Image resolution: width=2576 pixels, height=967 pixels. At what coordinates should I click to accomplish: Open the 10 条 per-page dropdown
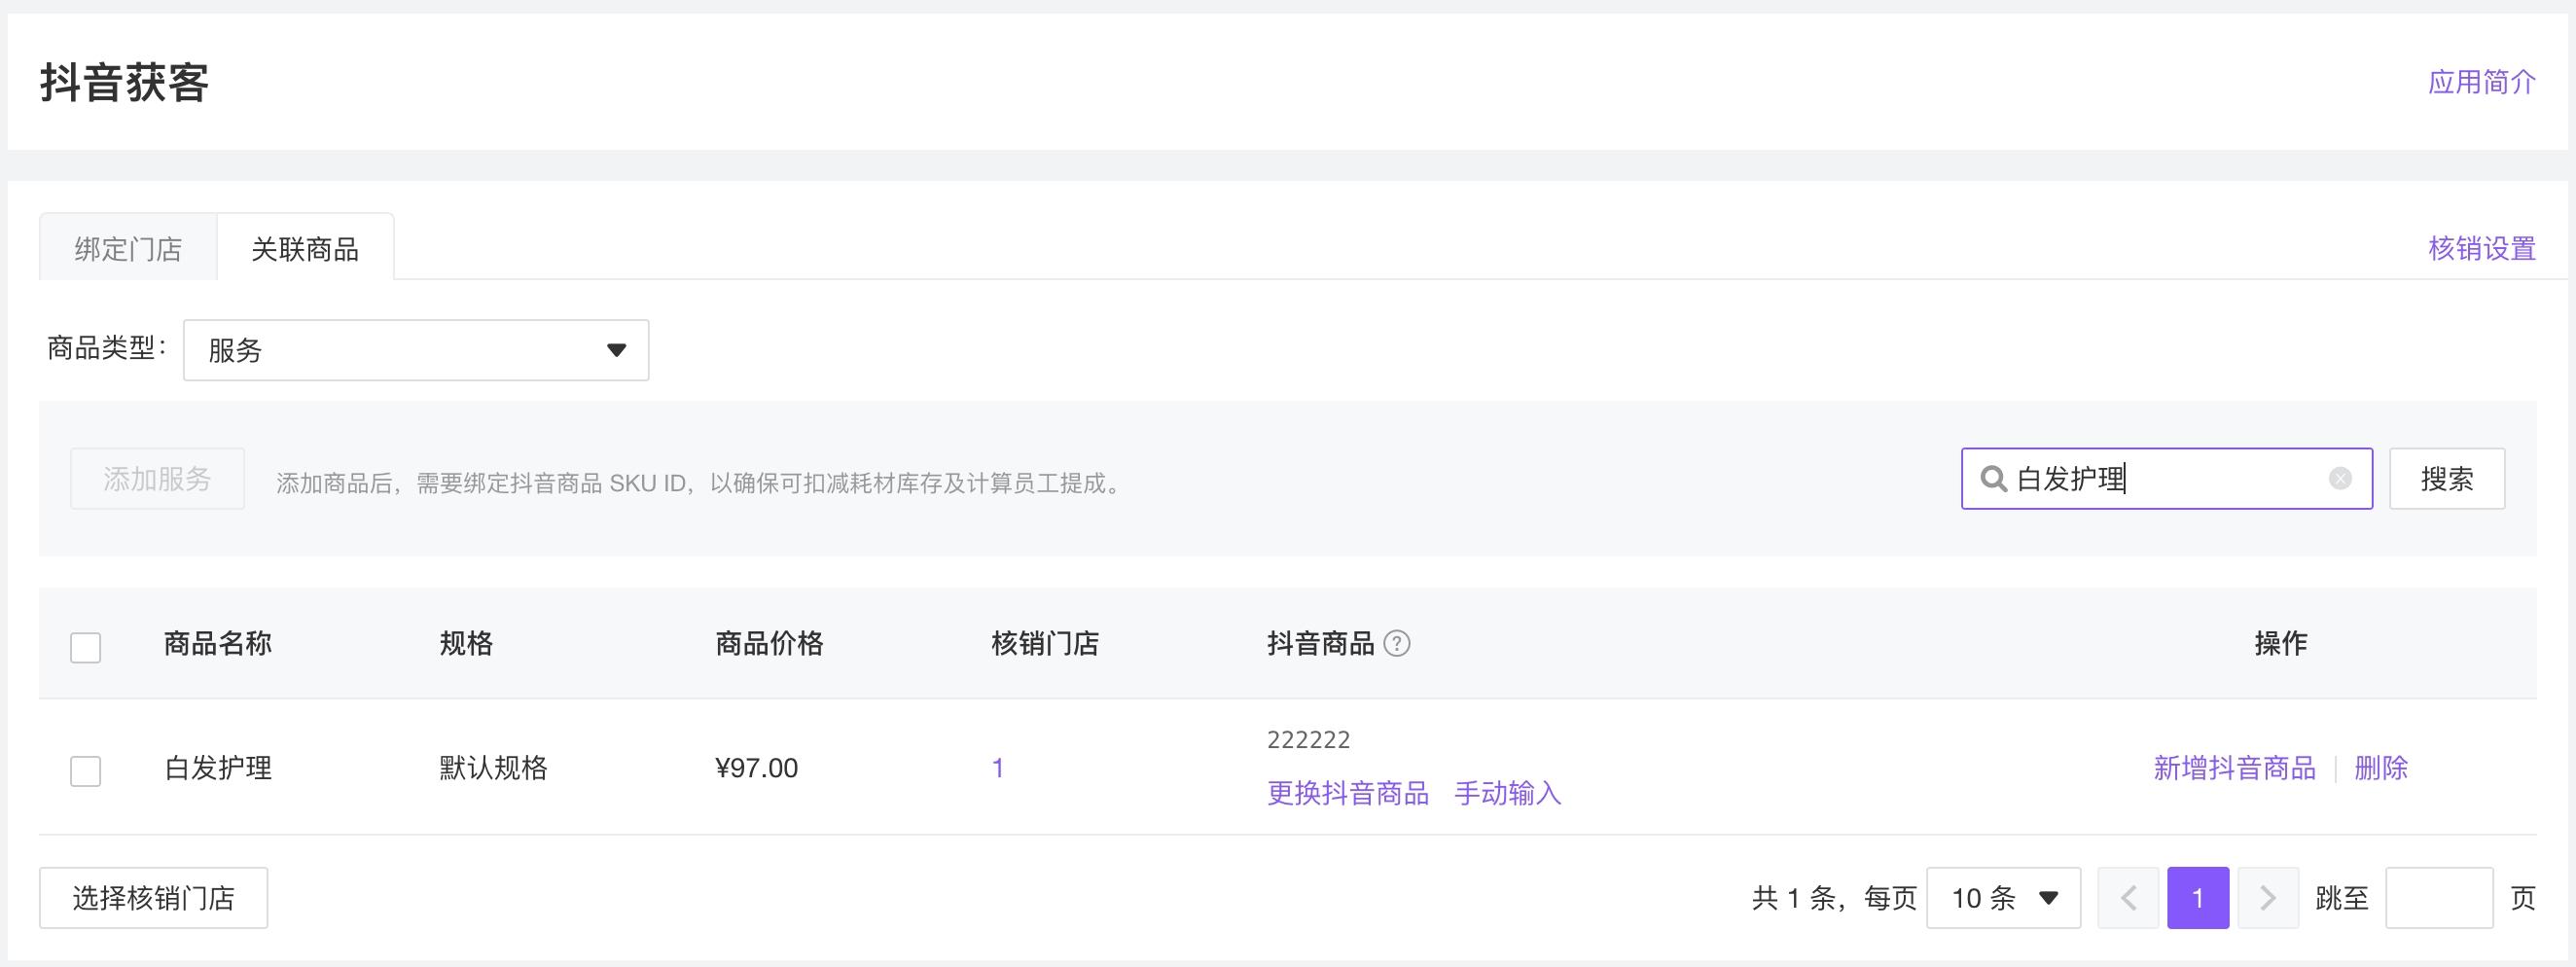[x=2003, y=898]
